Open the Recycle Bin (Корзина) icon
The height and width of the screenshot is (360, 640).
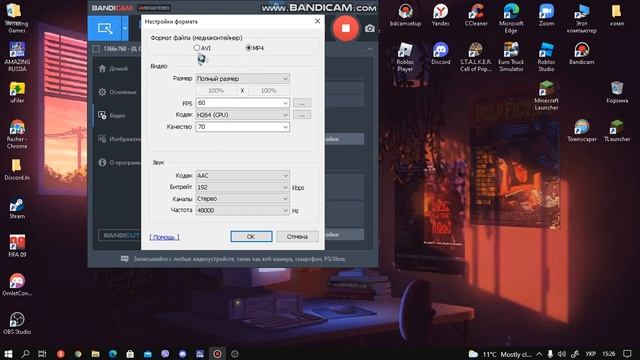pyautogui.click(x=617, y=92)
